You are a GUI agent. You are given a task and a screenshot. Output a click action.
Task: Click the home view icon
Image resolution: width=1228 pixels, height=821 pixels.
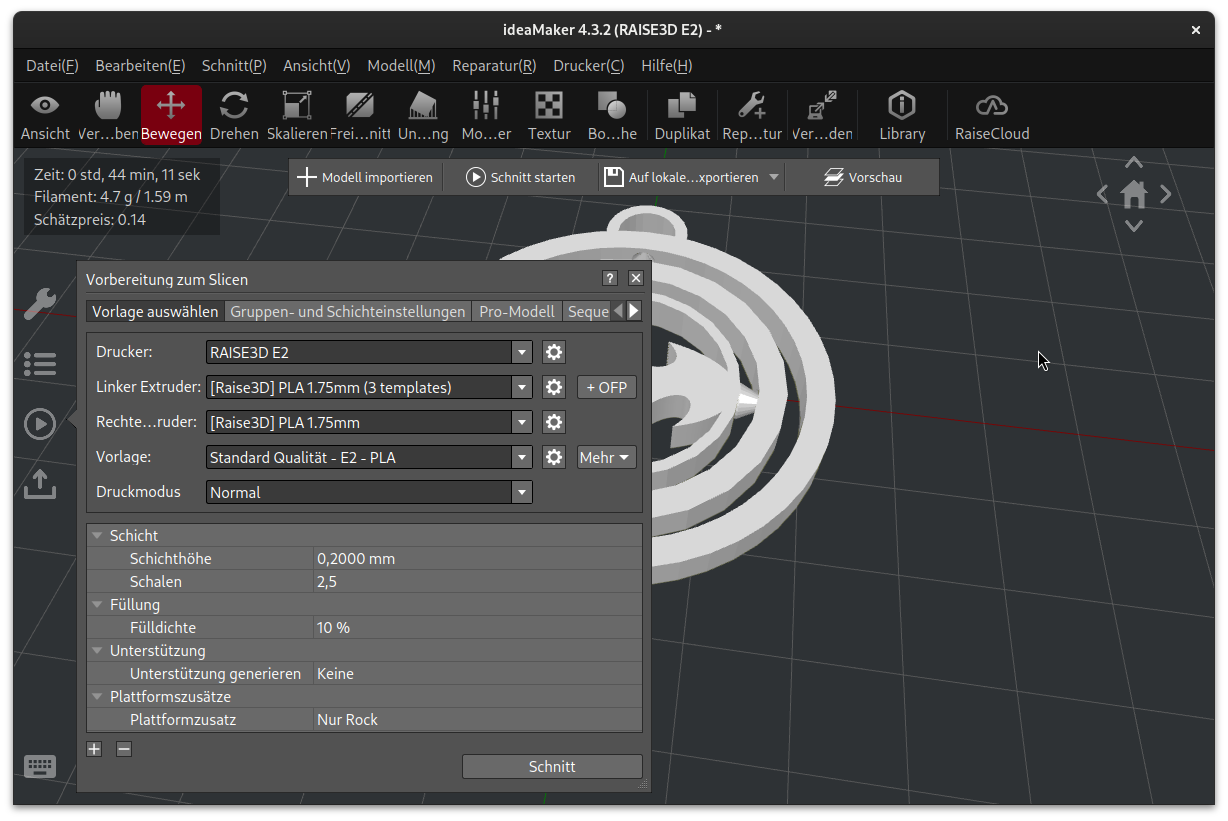1133,194
